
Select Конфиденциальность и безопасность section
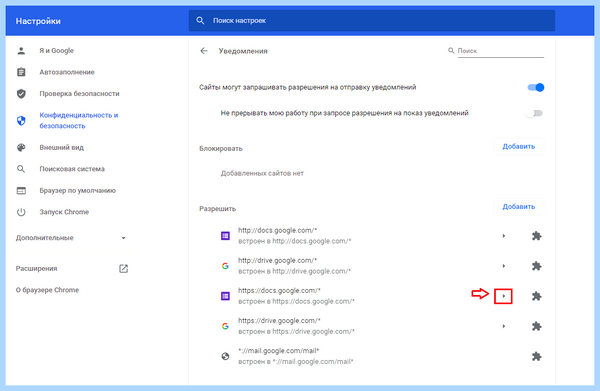pyautogui.click(x=78, y=121)
